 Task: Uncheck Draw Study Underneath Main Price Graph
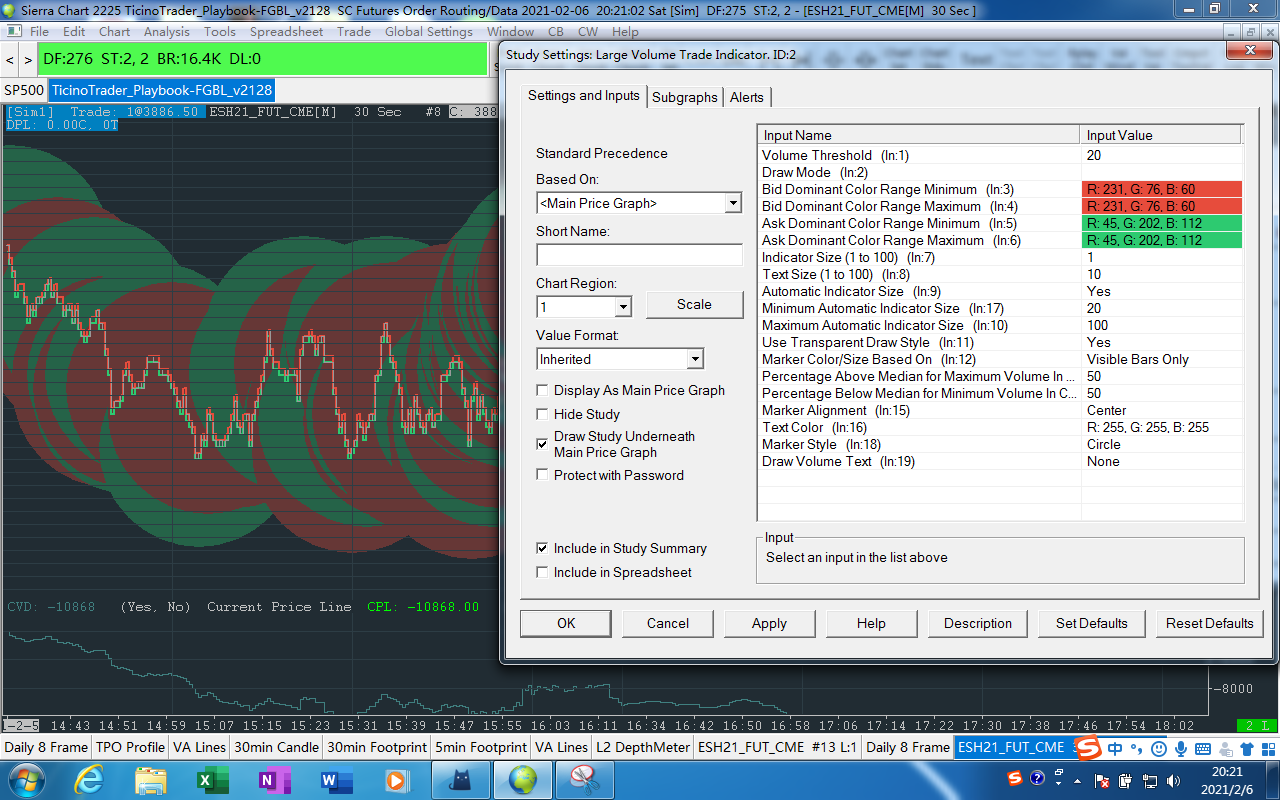pyautogui.click(x=543, y=443)
